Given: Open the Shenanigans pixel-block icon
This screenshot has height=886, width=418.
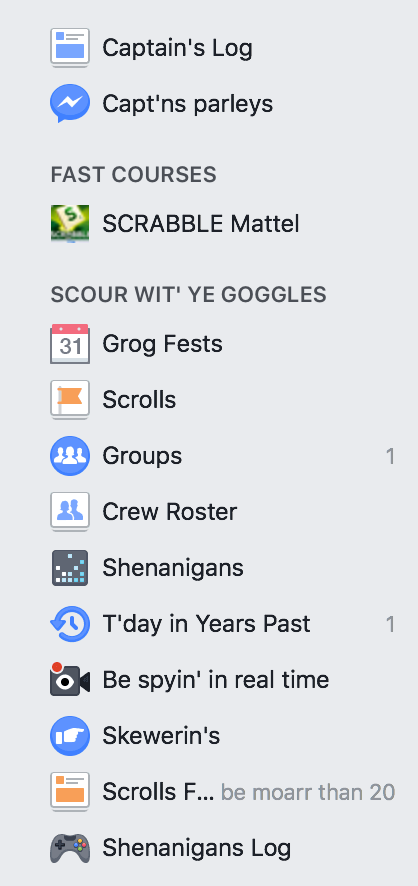Looking at the screenshot, I should tap(69, 567).
